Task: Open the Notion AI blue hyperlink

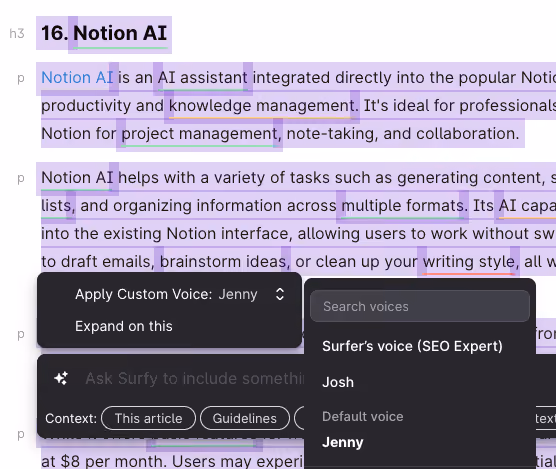Action: coord(77,77)
